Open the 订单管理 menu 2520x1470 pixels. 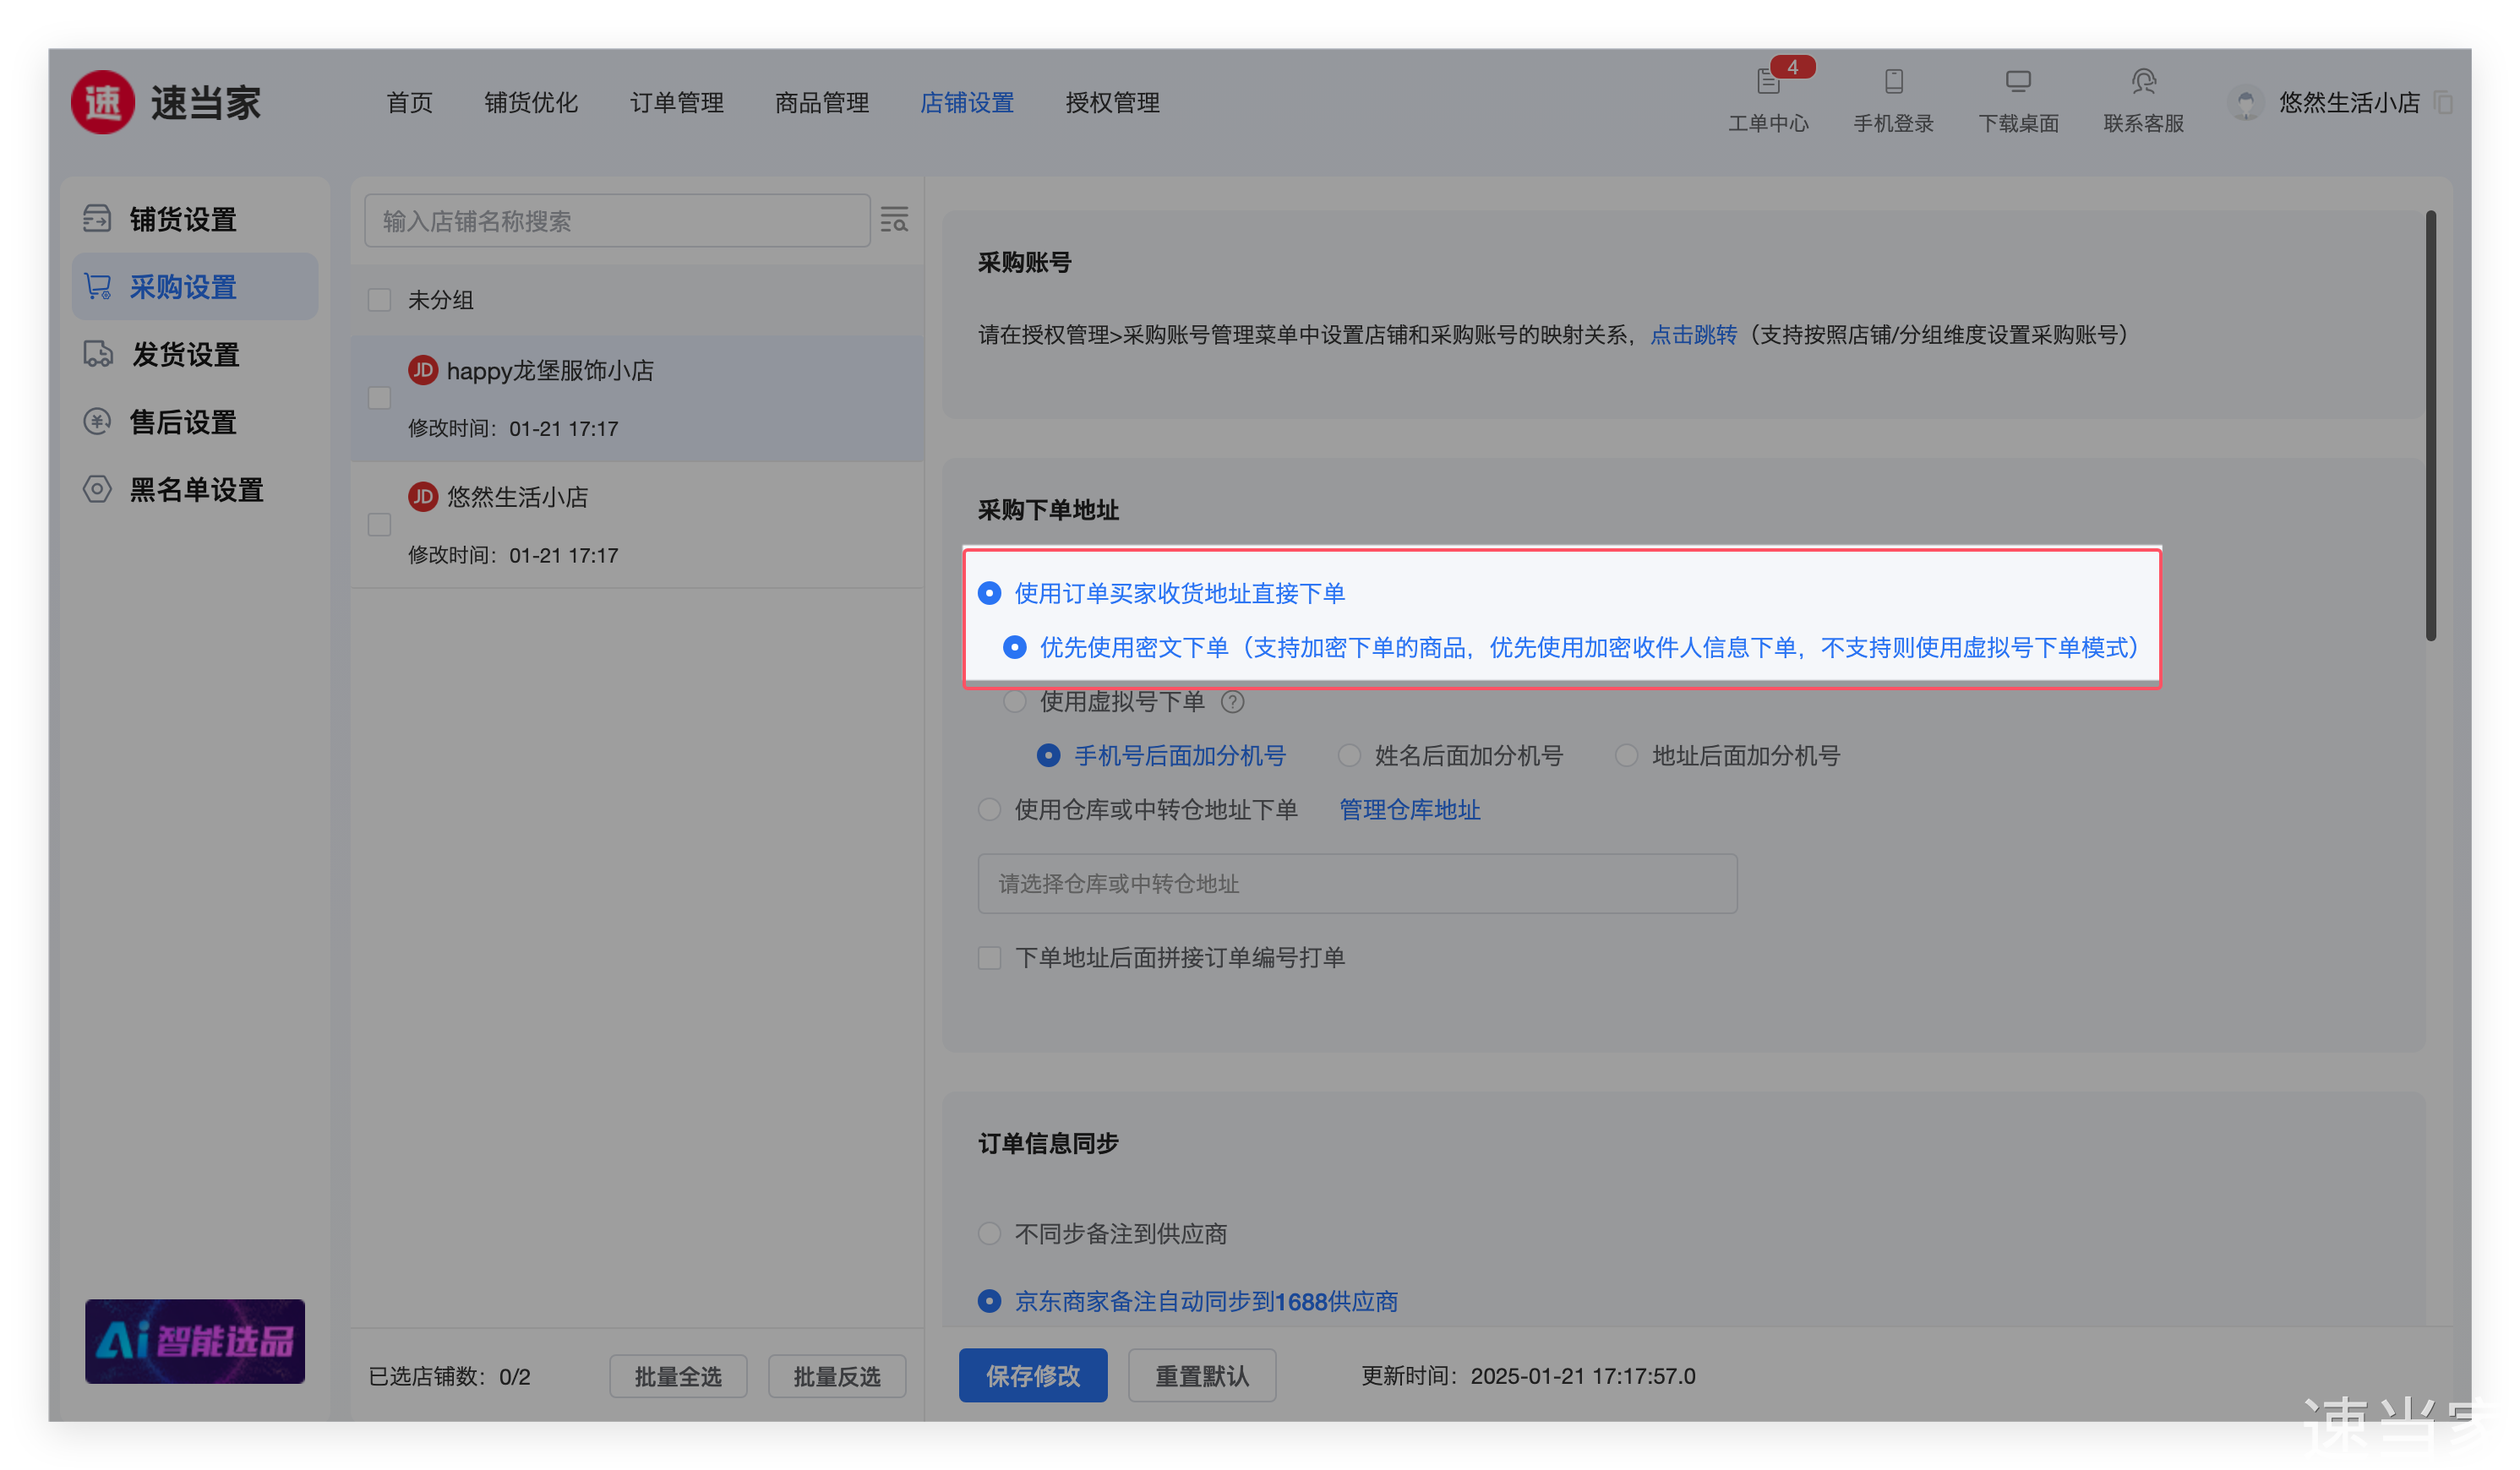[676, 103]
